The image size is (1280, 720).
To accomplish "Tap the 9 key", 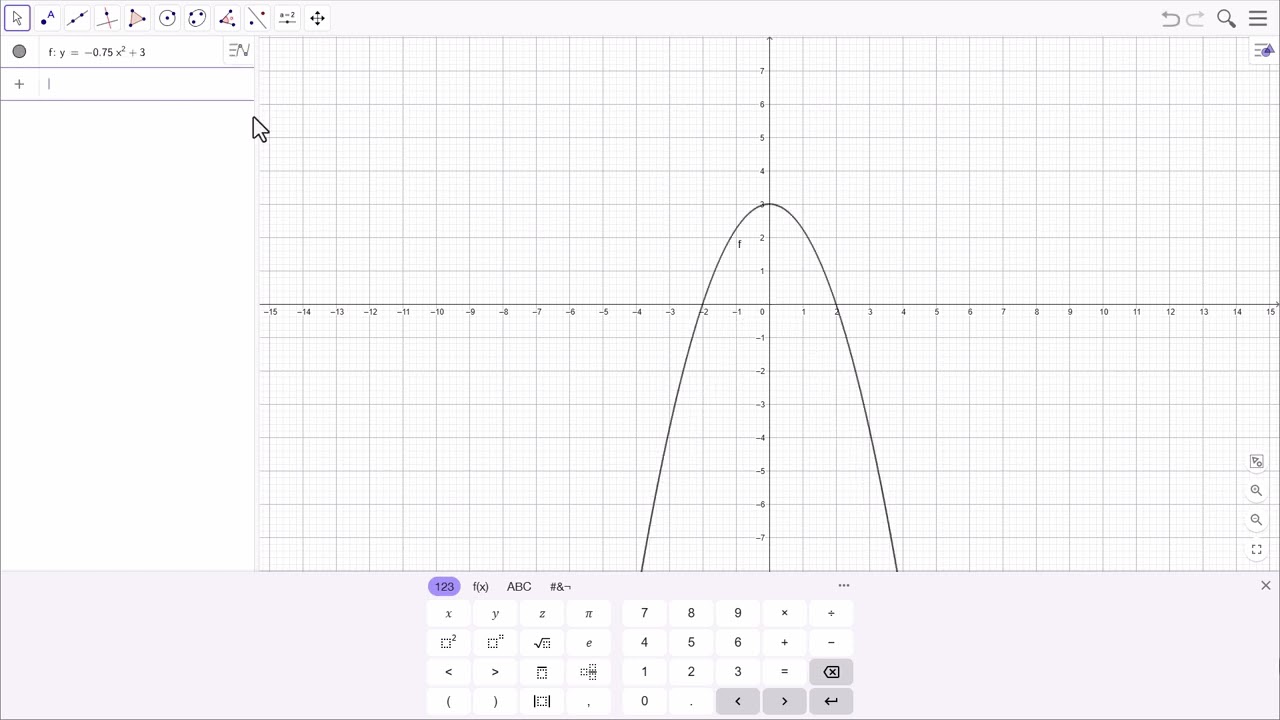I will point(738,613).
